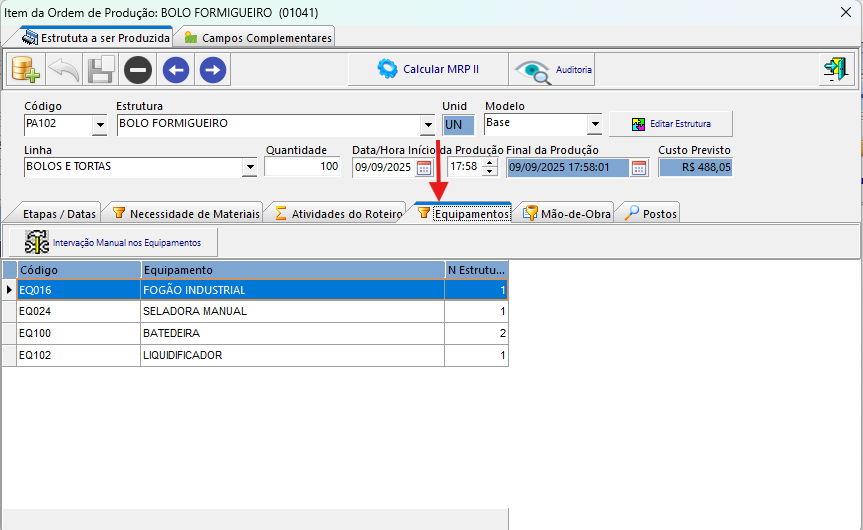Open calendar for Final da Produção
This screenshot has width=863, height=530.
pyautogui.click(x=639, y=167)
